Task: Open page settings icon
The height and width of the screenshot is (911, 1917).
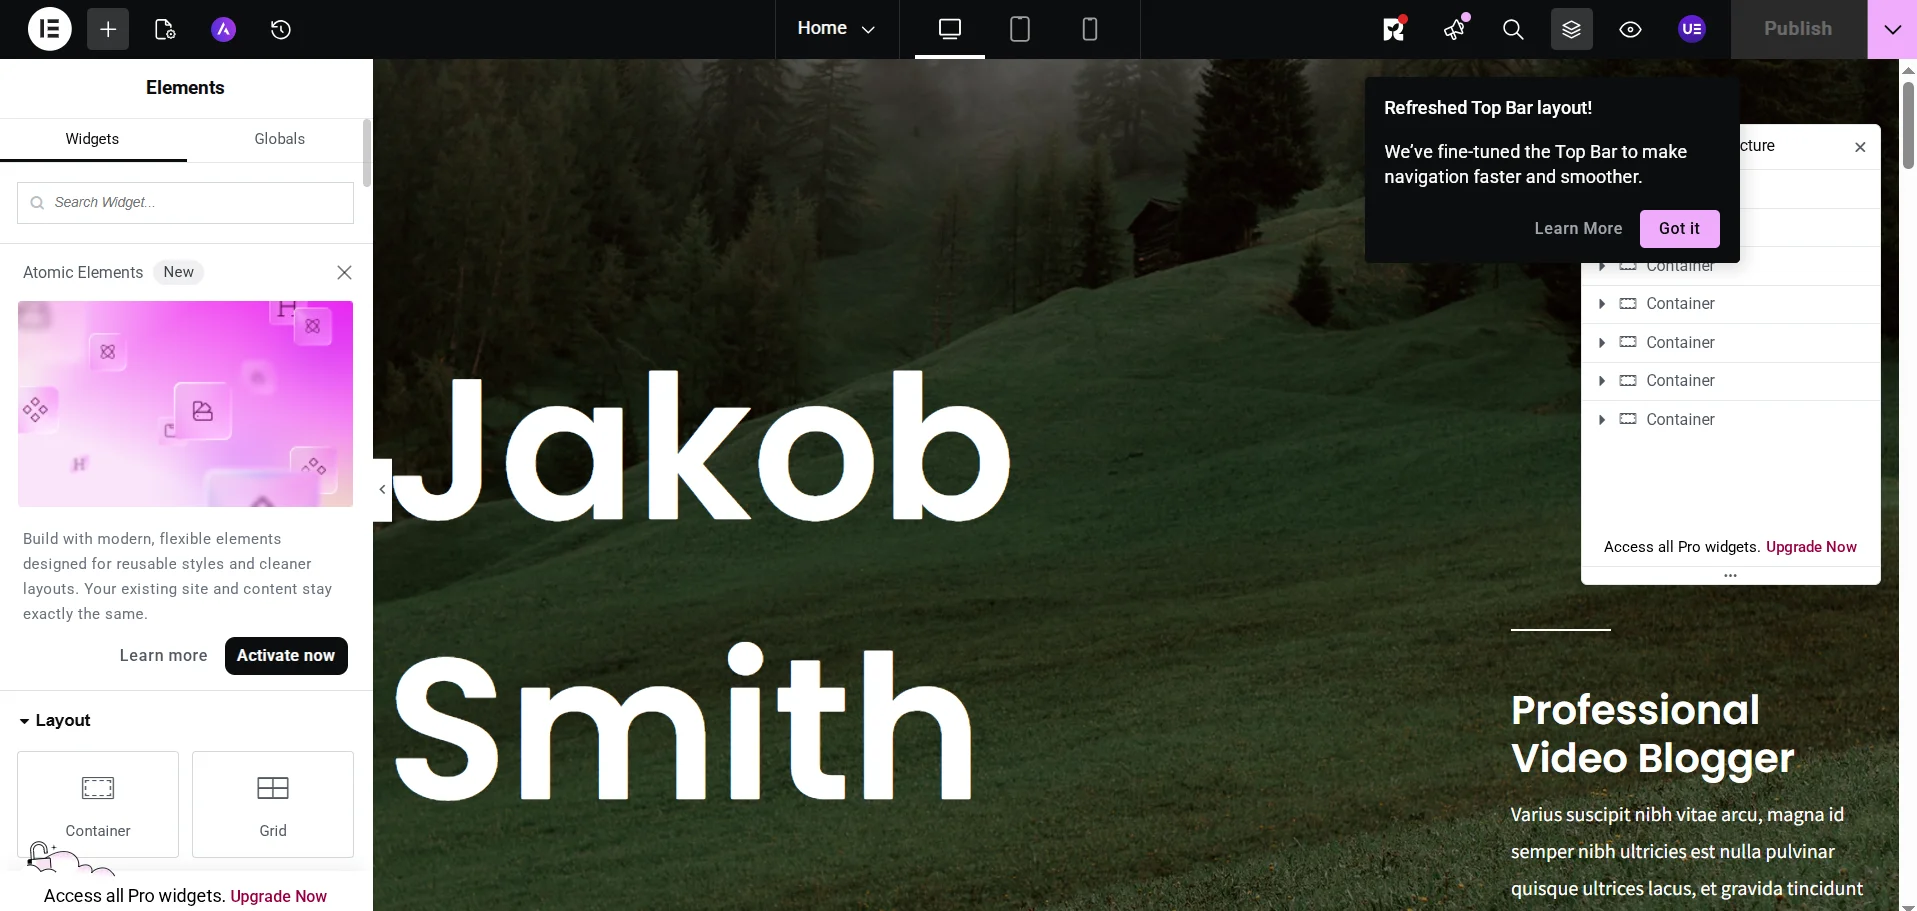Action: click(164, 29)
